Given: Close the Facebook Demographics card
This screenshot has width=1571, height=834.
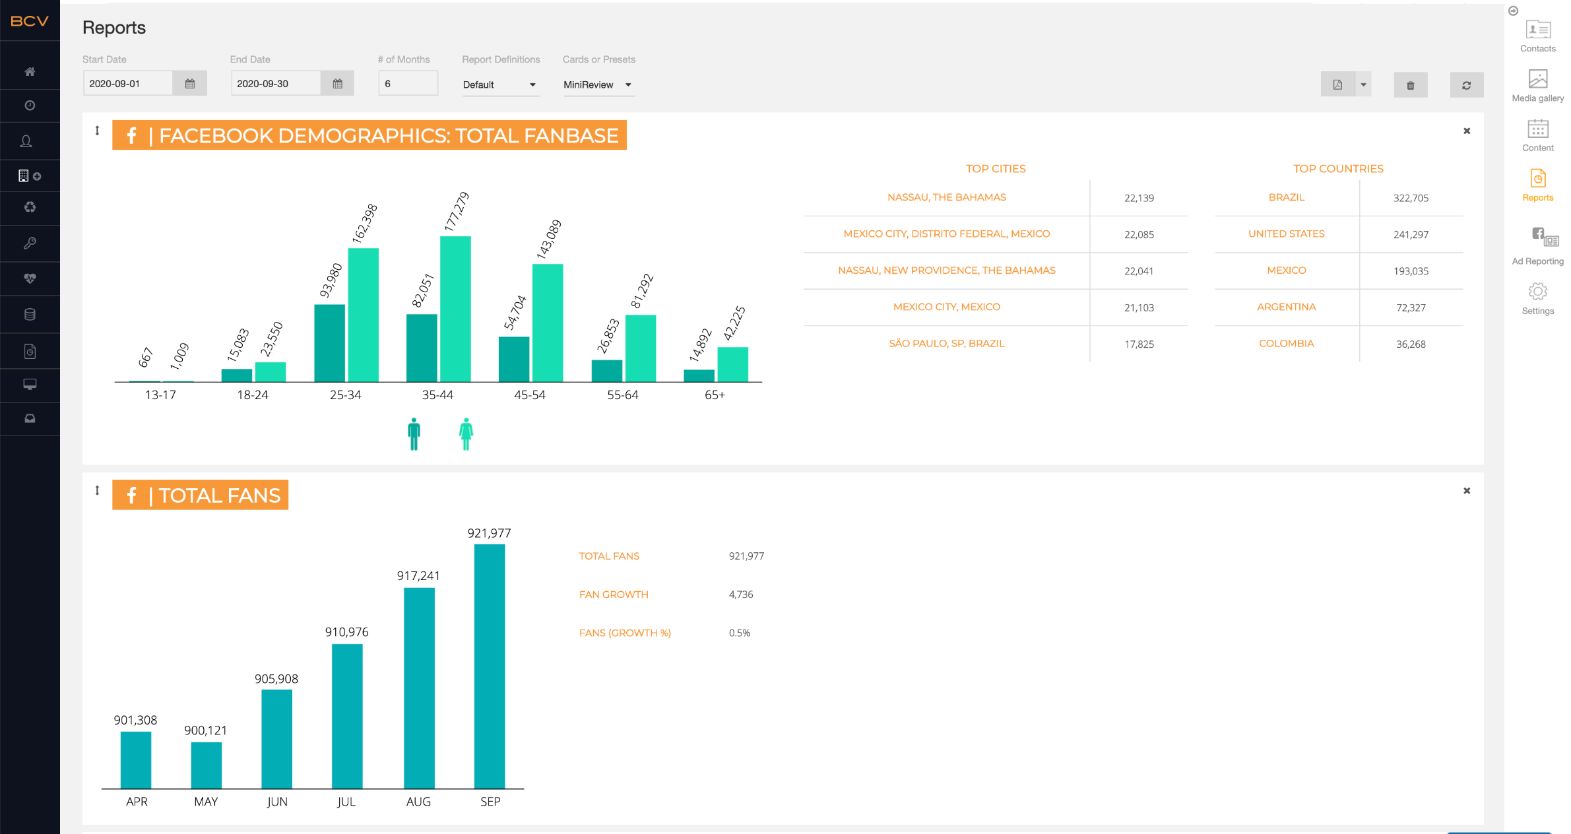Looking at the screenshot, I should tap(1466, 131).
